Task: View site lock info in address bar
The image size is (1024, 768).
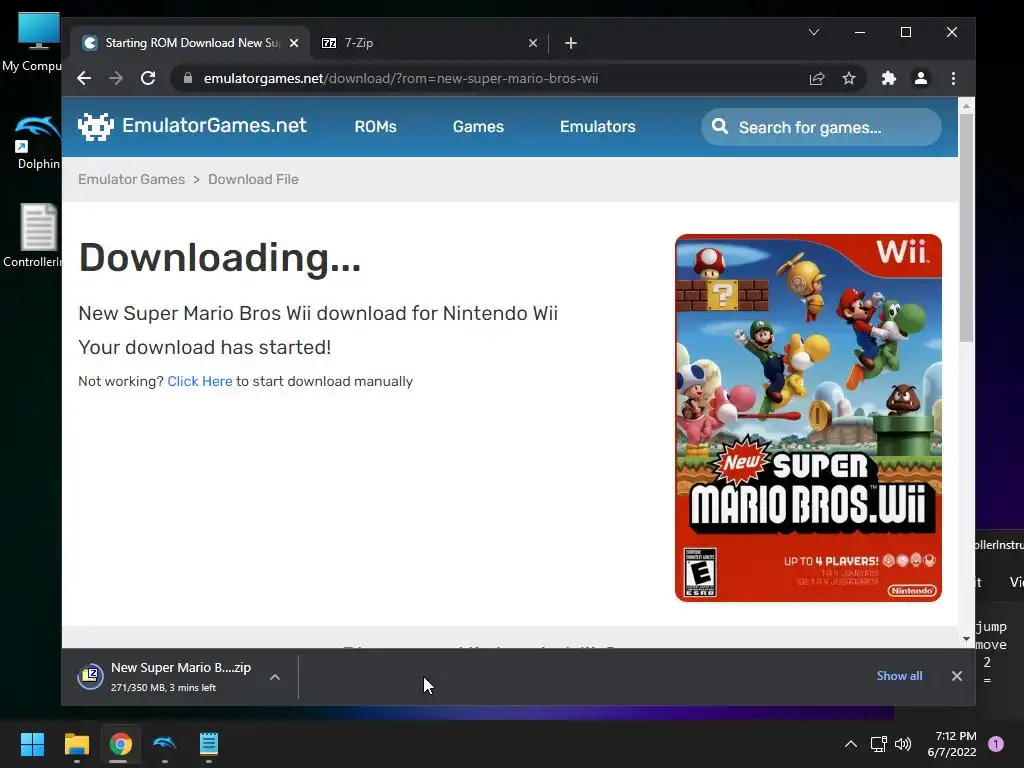Action: tap(188, 78)
